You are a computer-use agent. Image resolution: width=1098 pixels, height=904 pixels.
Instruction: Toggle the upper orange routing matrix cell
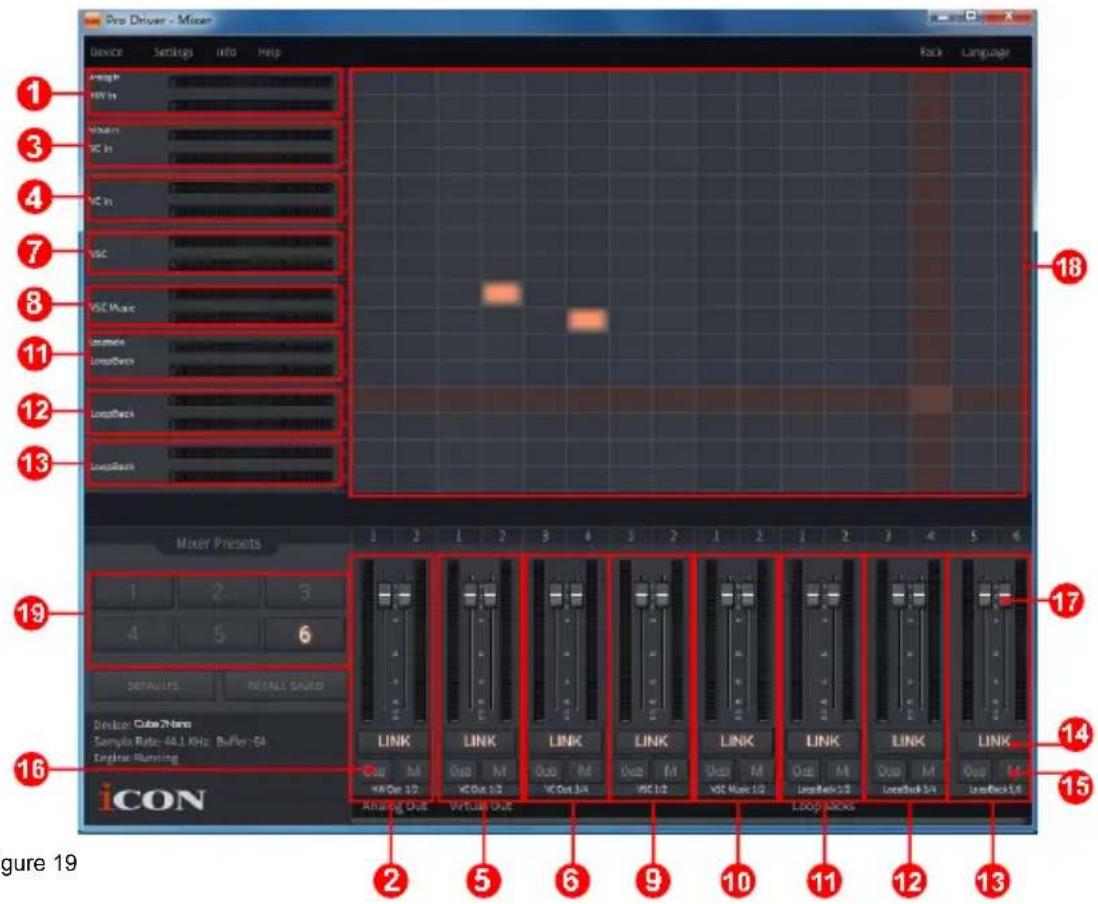coord(501,293)
